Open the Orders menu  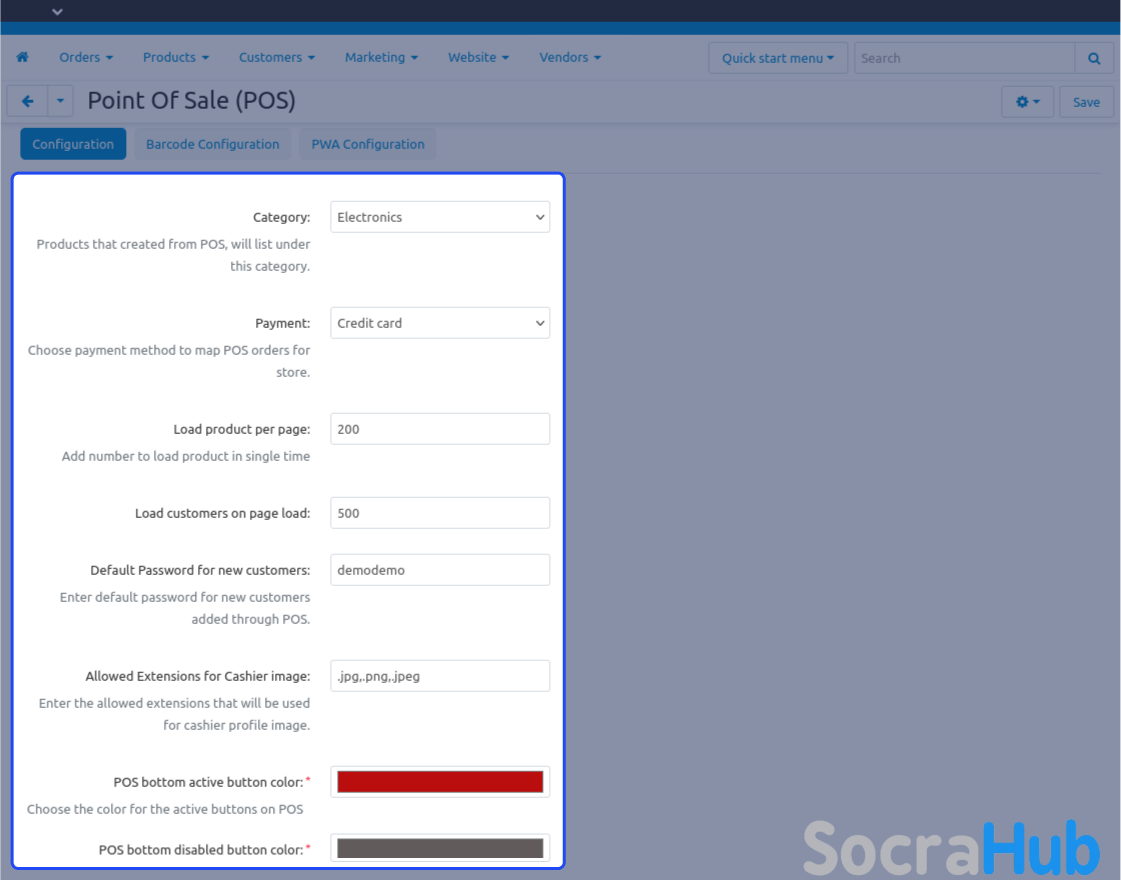click(86, 58)
